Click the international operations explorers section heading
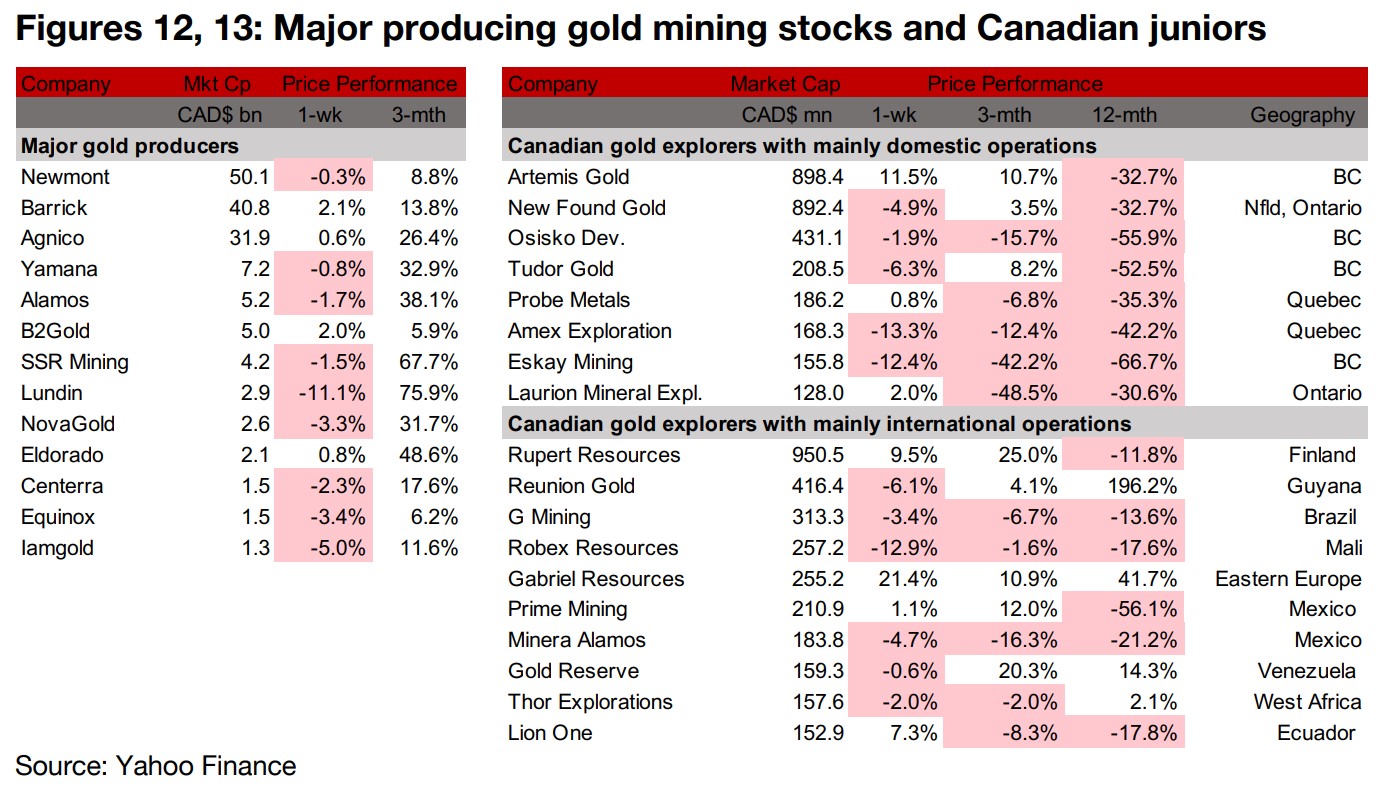This screenshot has height=793, width=1399. click(x=819, y=424)
